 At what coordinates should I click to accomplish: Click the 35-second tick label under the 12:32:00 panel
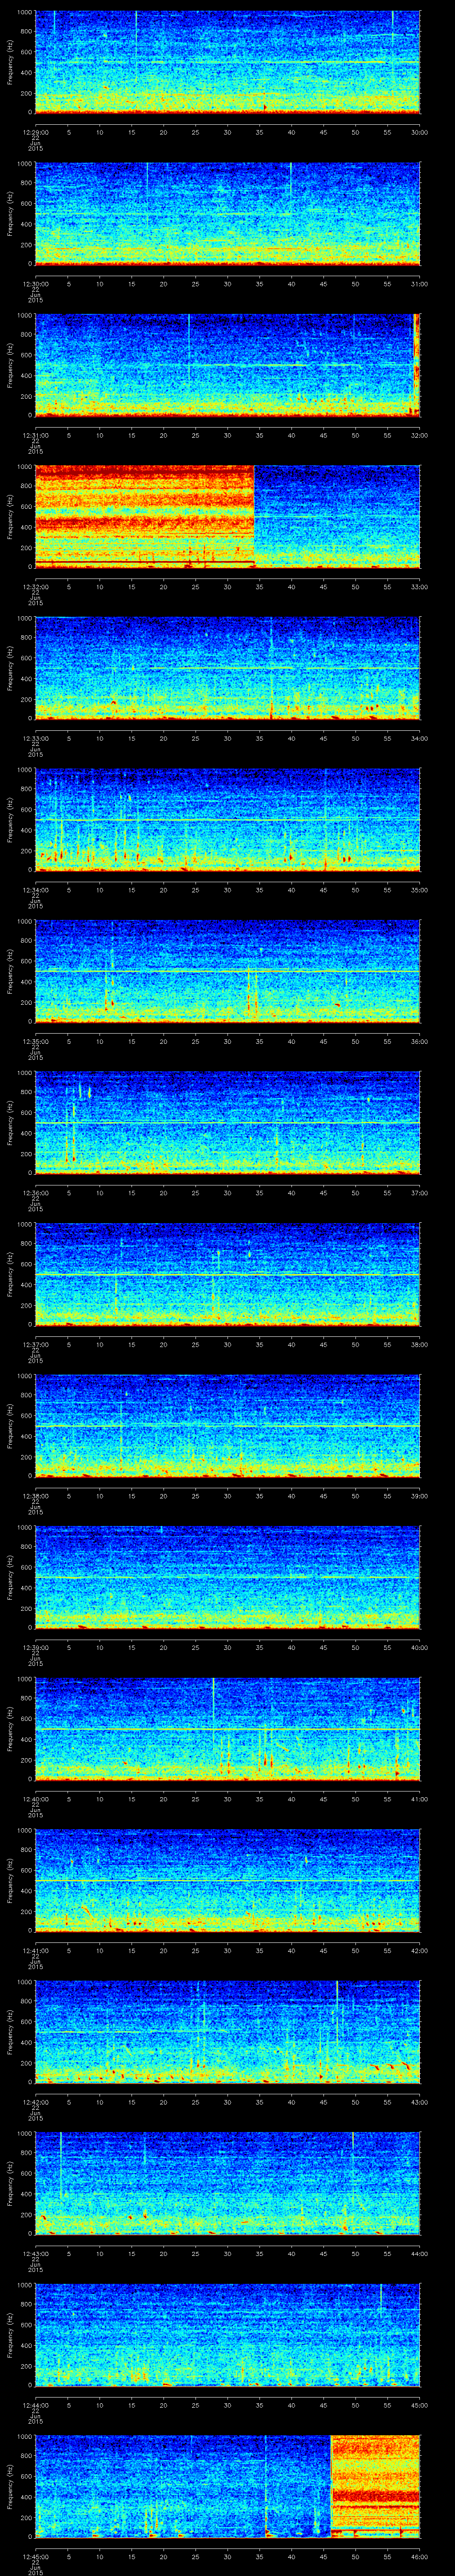(259, 587)
